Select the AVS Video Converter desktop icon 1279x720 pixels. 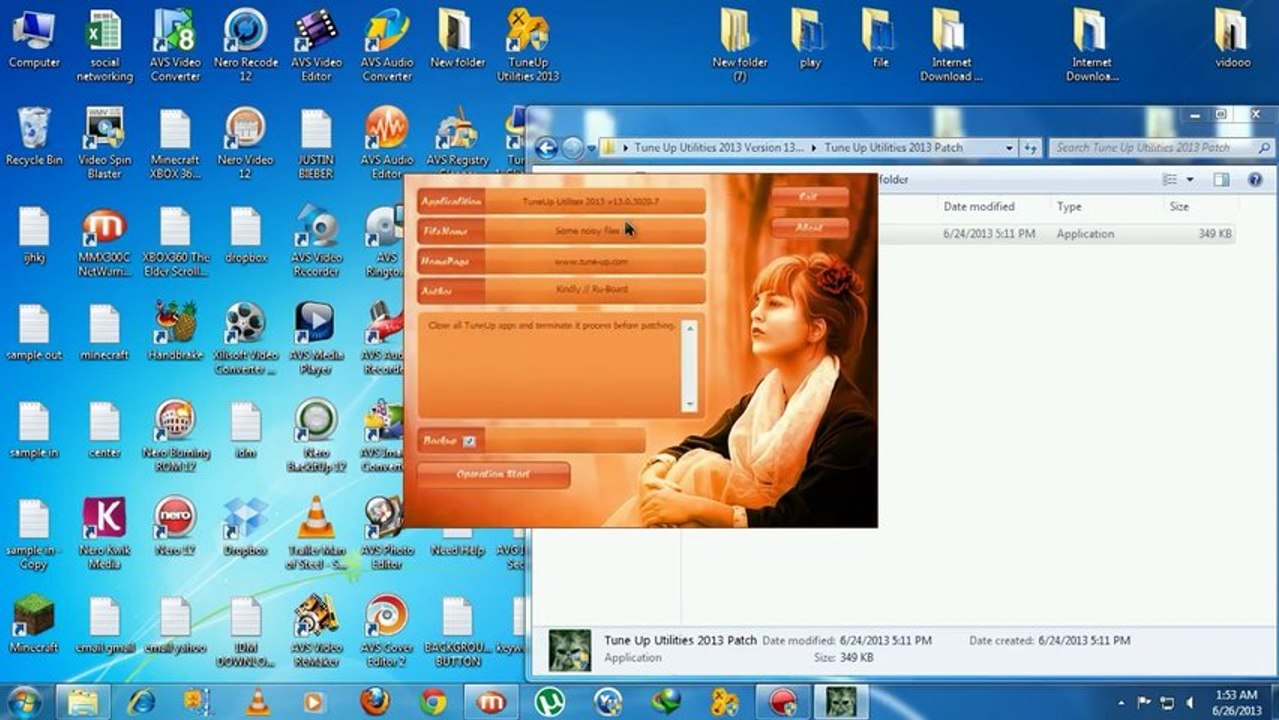pyautogui.click(x=175, y=46)
